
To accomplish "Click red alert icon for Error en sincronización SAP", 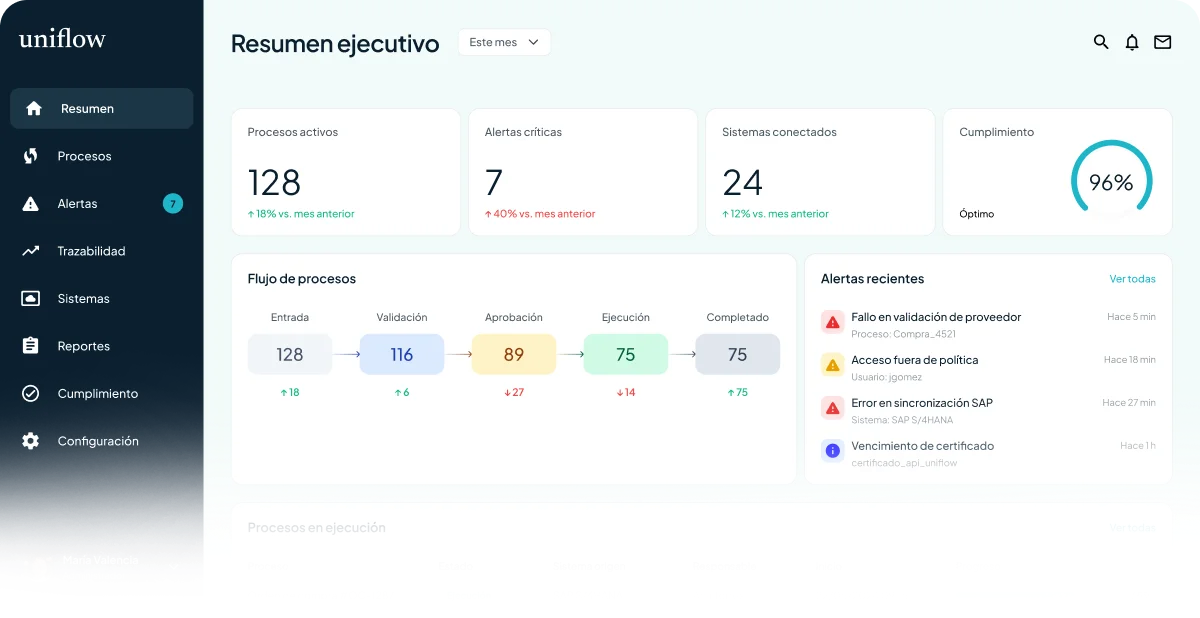I will (832, 408).
